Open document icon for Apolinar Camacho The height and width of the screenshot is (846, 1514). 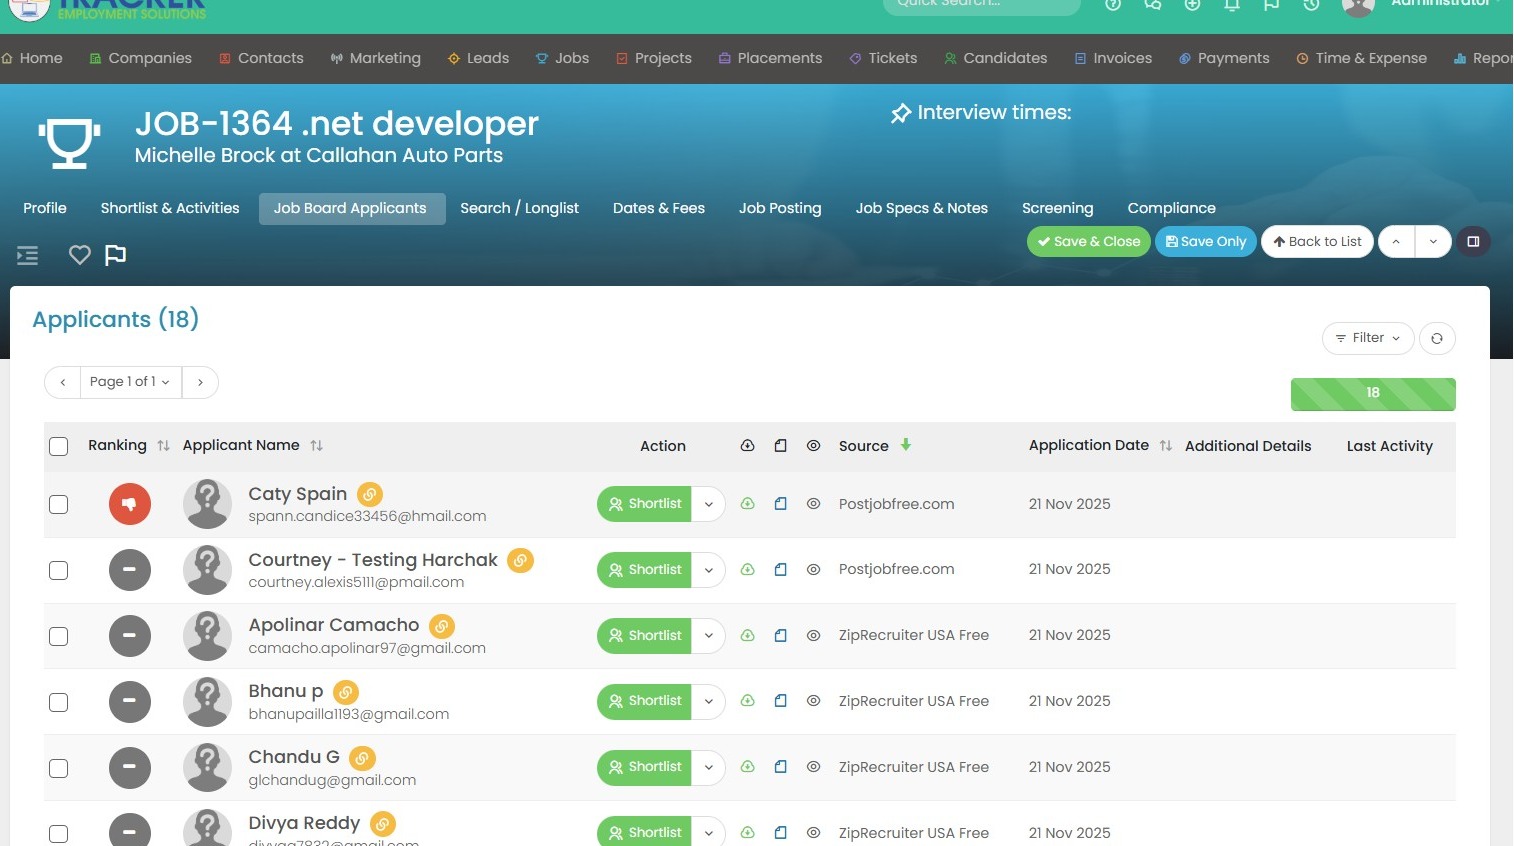click(780, 636)
